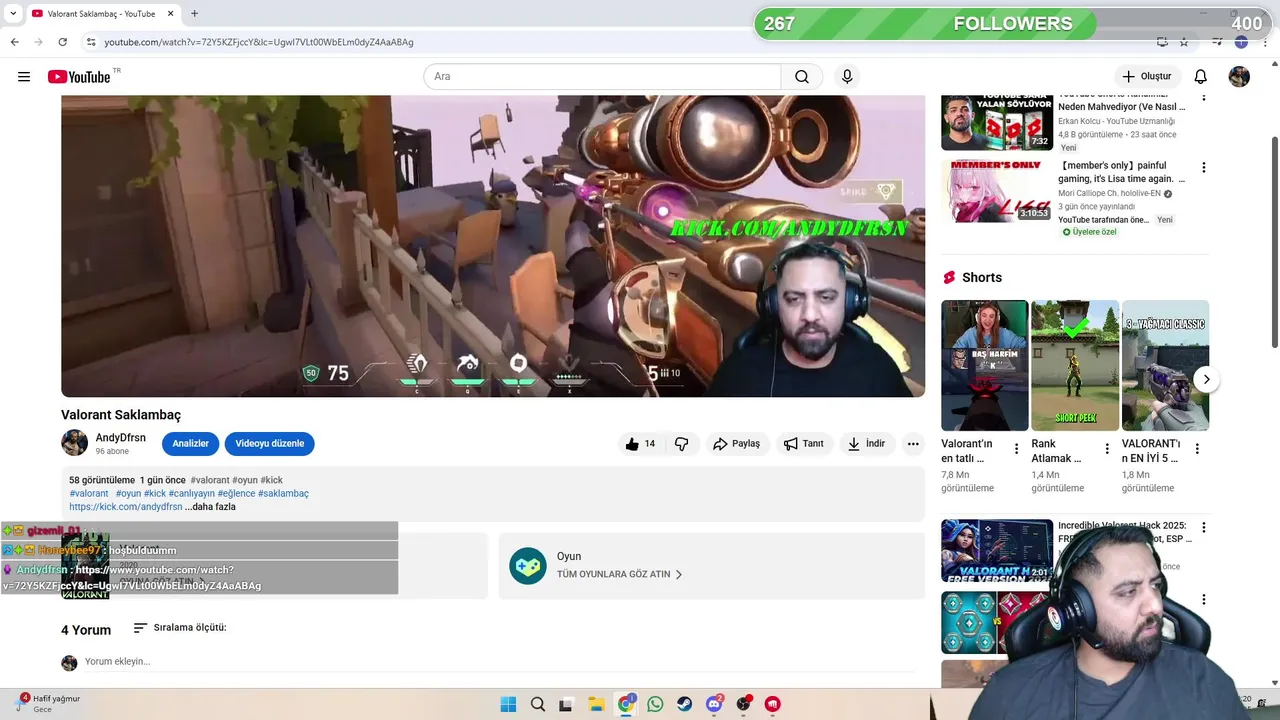Open options for the Mori Calliope video
The height and width of the screenshot is (720, 1280).
(x=1204, y=168)
